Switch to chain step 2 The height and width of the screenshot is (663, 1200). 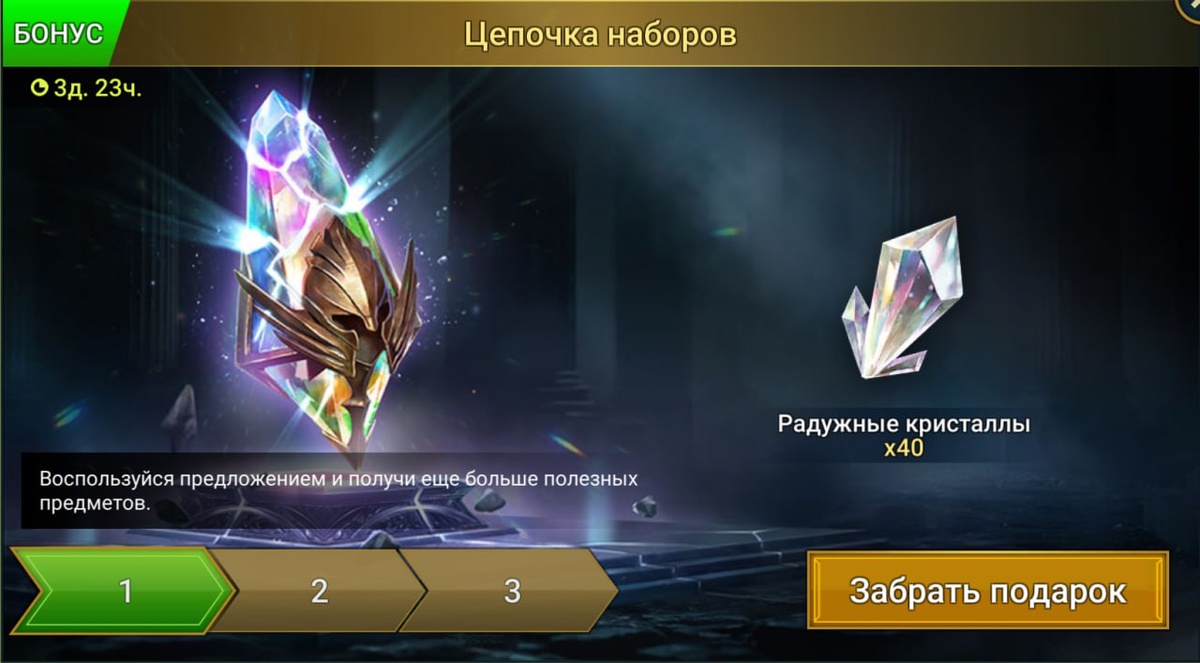(x=319, y=591)
